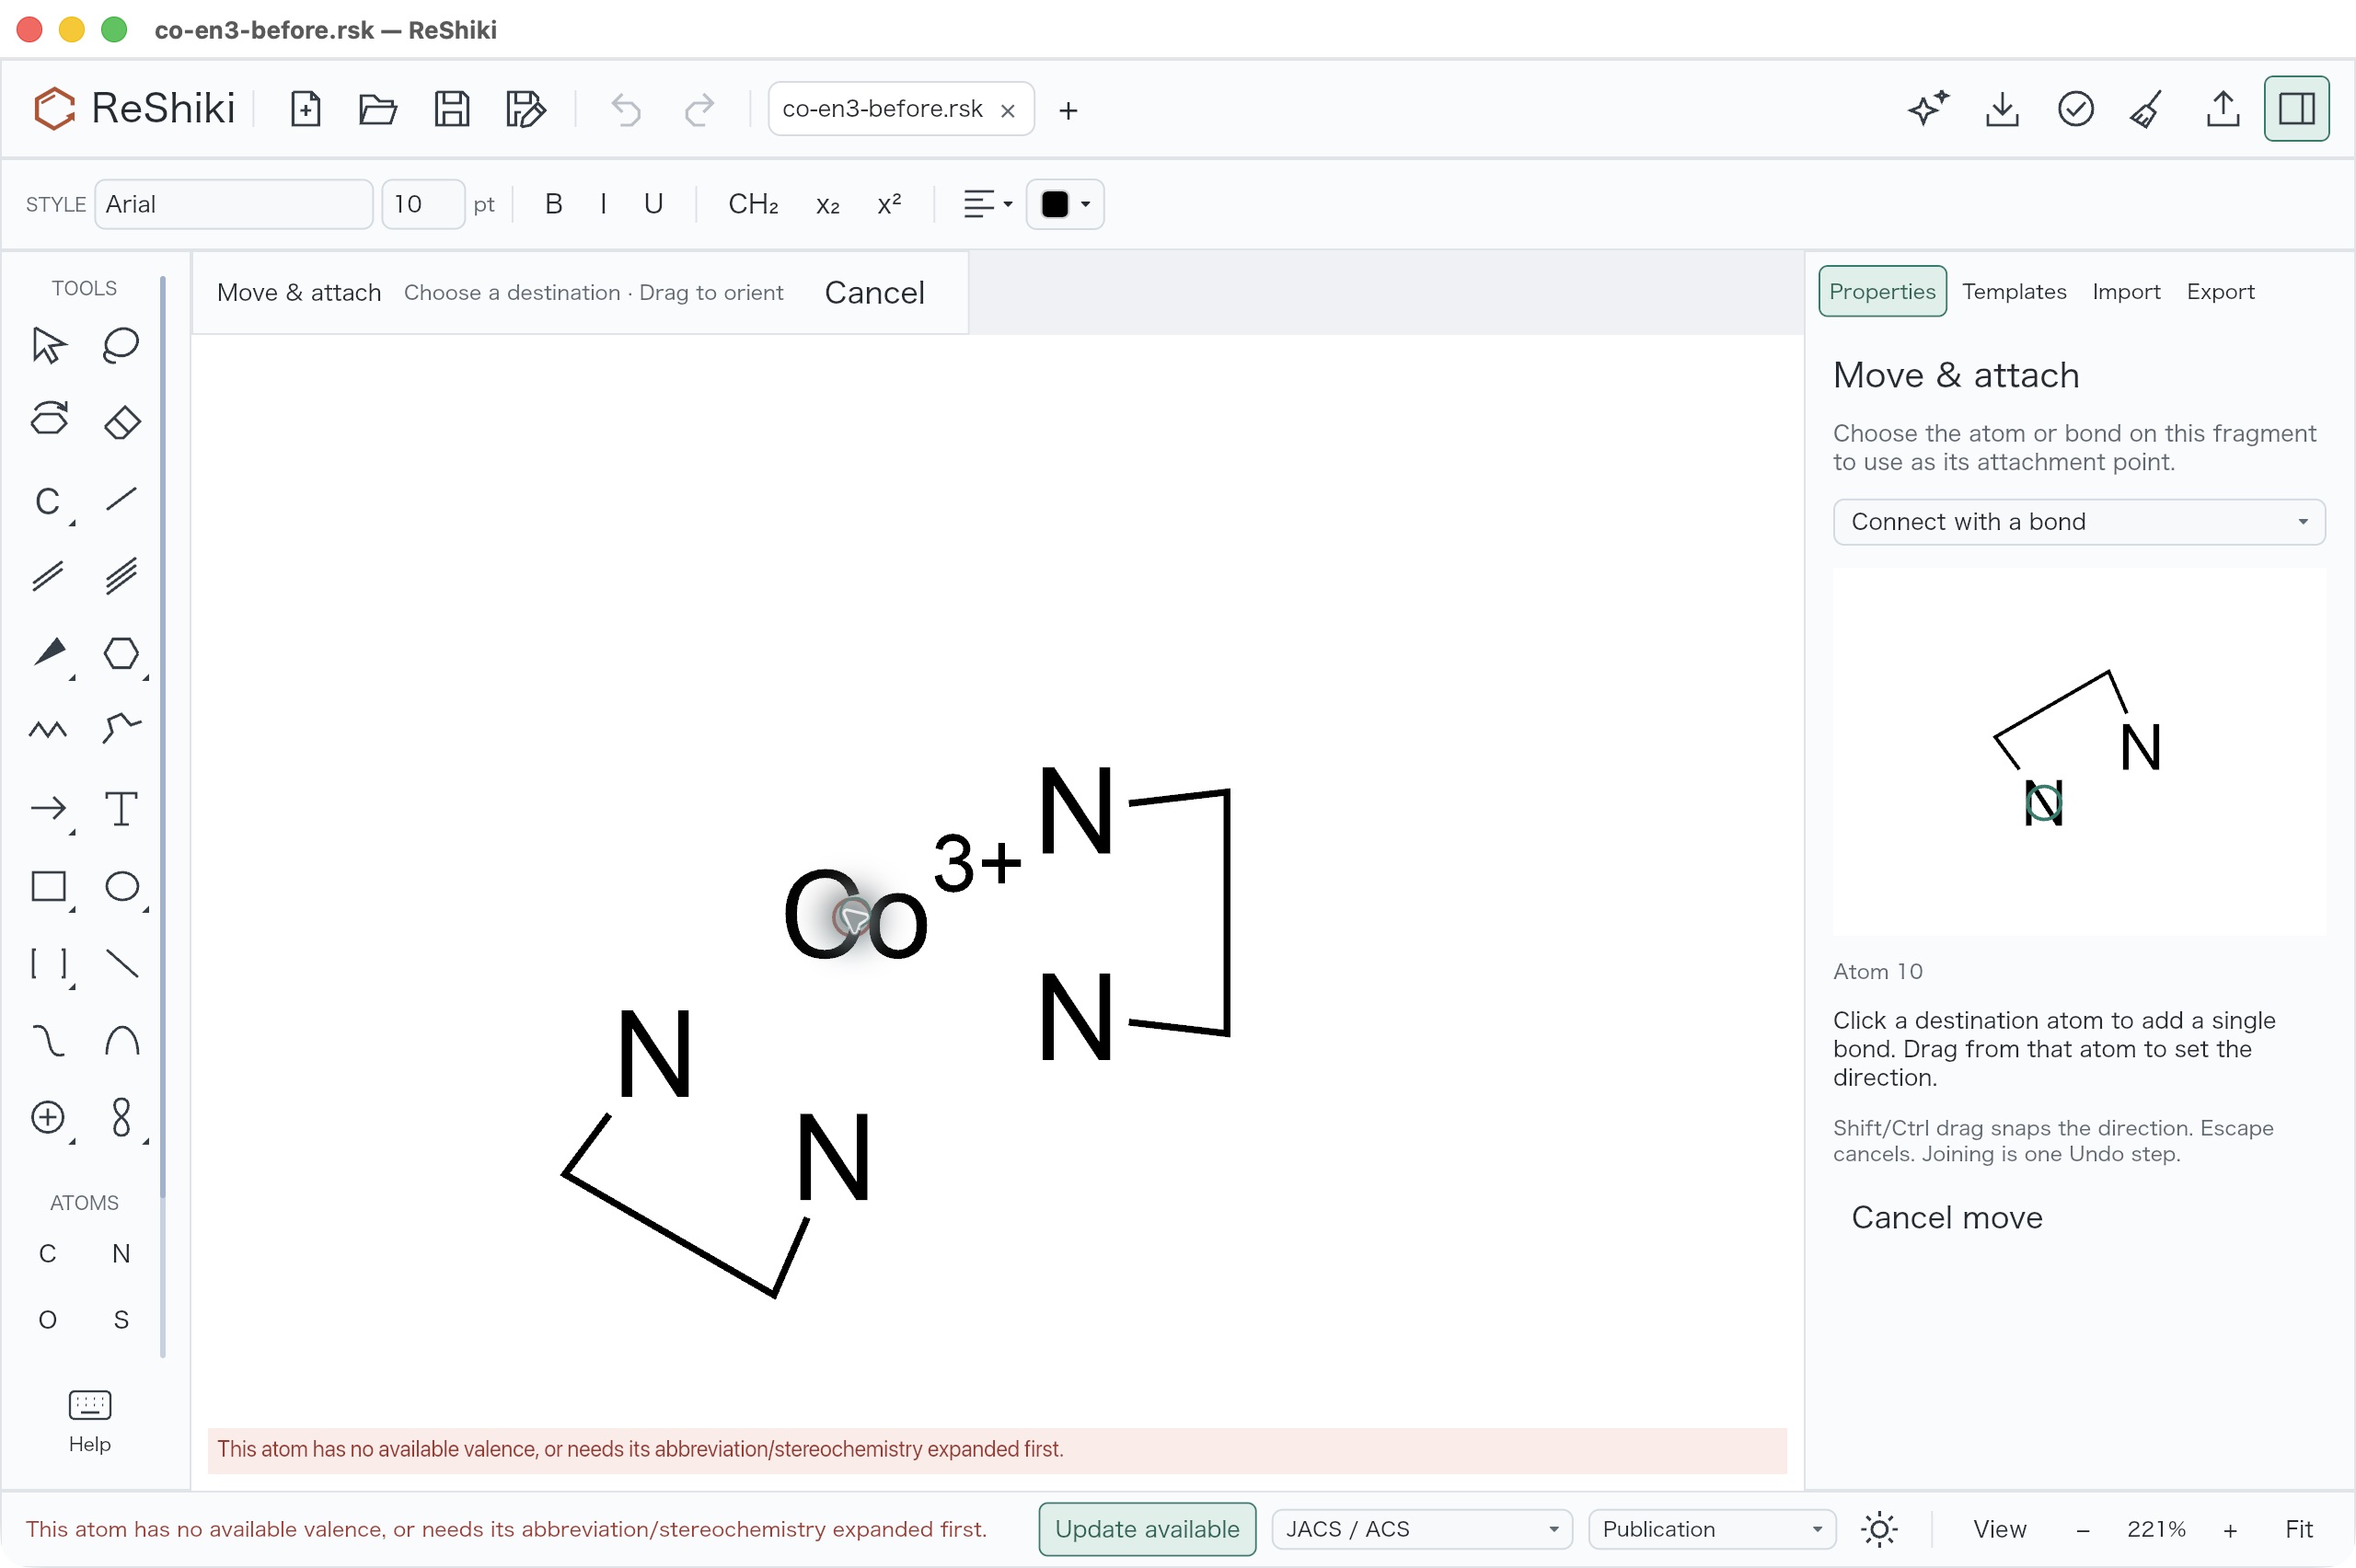Select the zigzag chain tool
This screenshot has height=1568, width=2356.
pos(48,729)
